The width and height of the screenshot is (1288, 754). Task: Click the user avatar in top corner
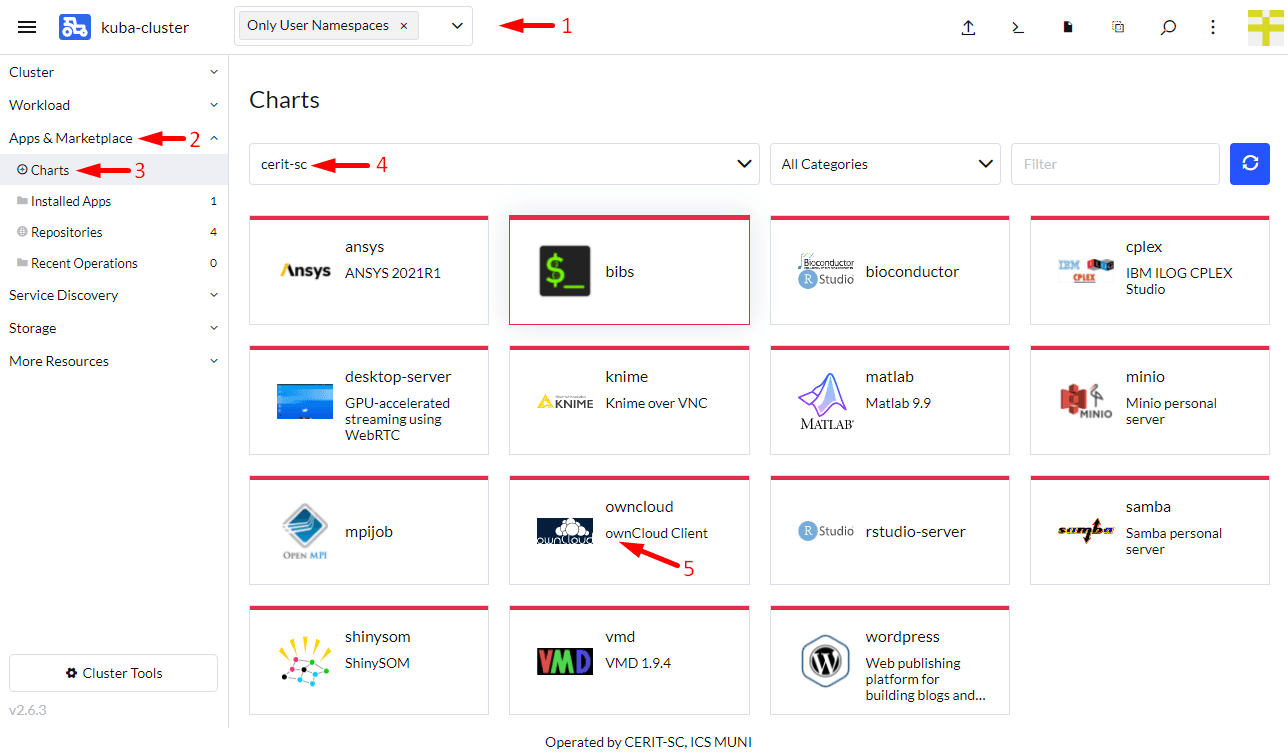pyautogui.click(x=1265, y=28)
